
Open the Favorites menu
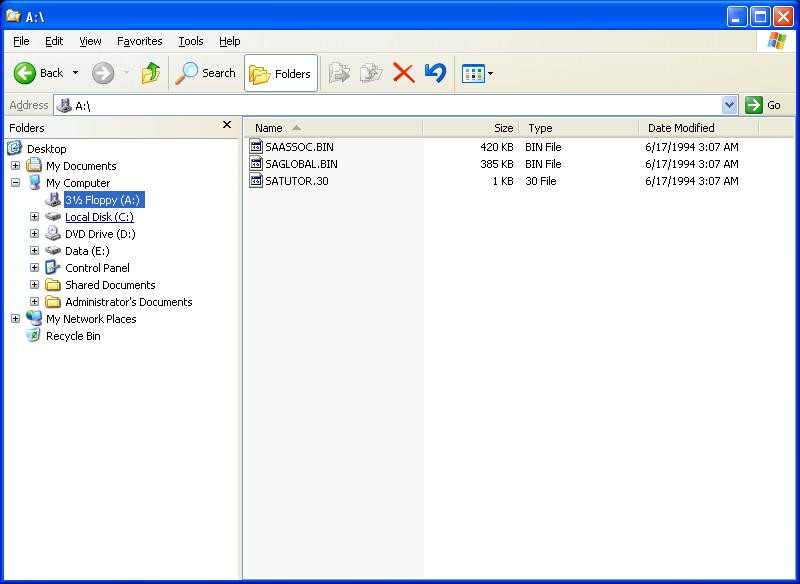139,41
